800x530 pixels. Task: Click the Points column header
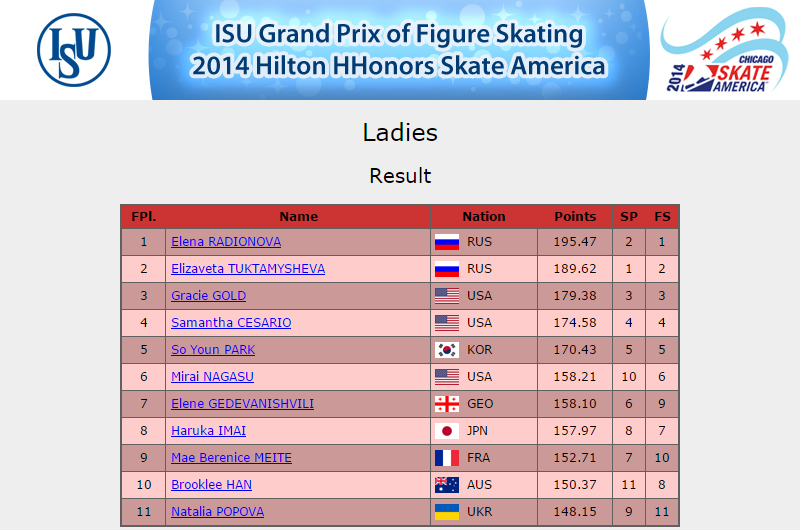[x=575, y=217]
